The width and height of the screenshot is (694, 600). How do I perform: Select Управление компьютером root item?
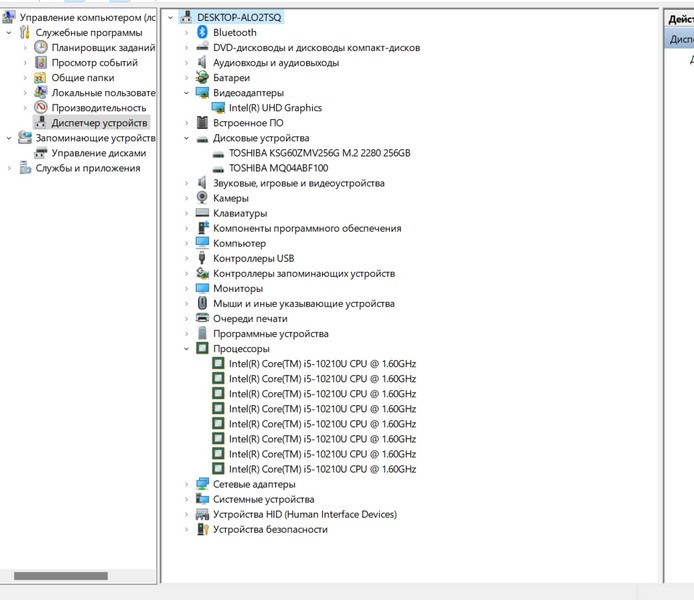click(88, 17)
